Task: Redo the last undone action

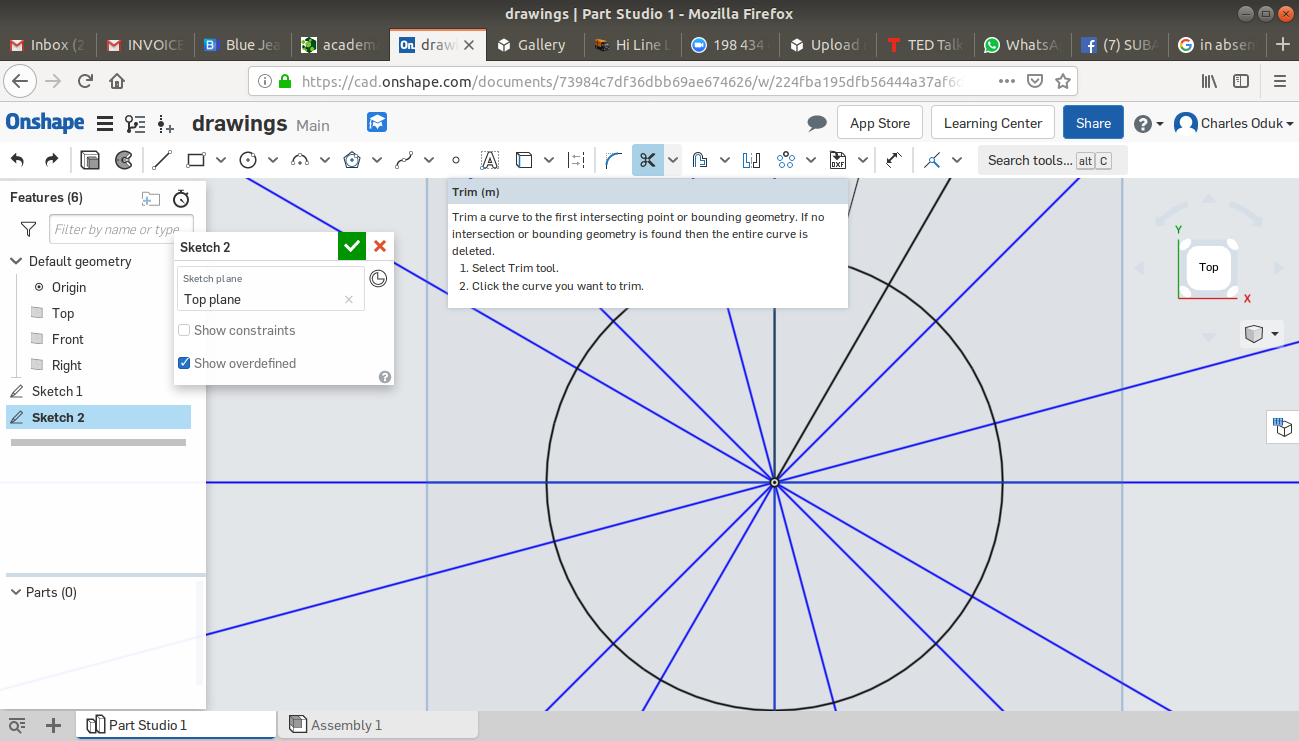Action: point(51,160)
